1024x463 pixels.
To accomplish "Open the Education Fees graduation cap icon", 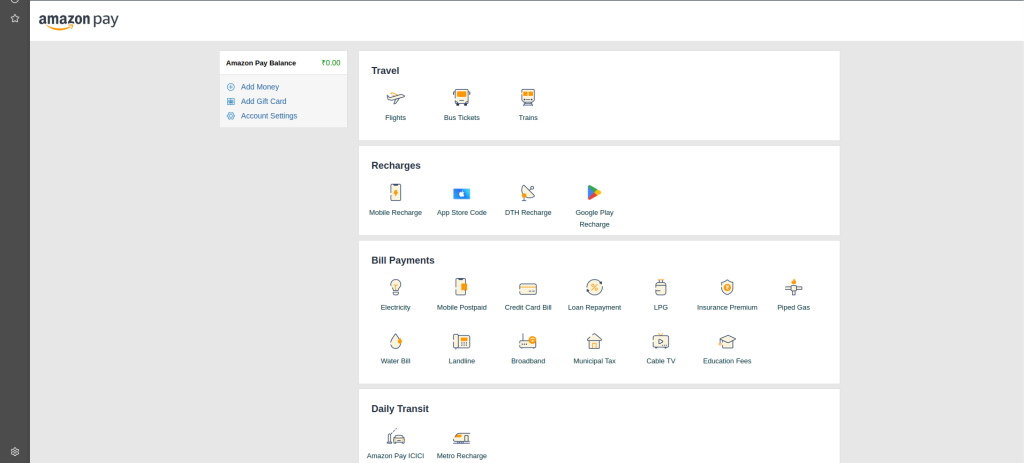I will point(727,341).
